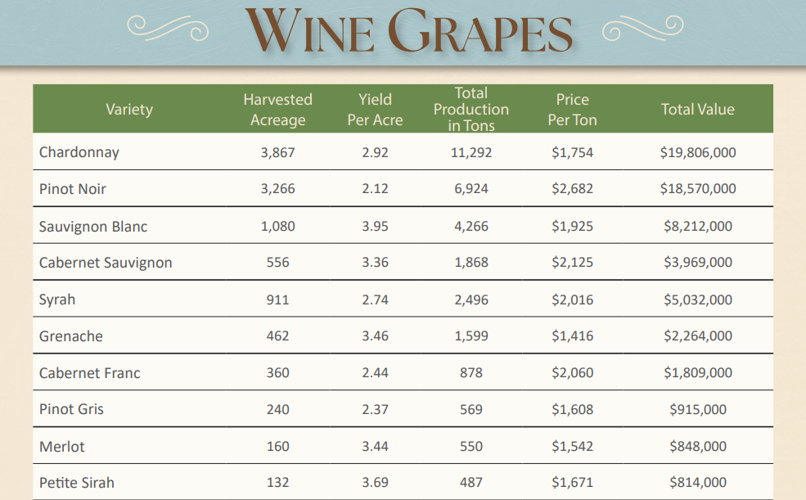Click the Total Value column header
The width and height of the screenshot is (806, 500).
pos(697,109)
